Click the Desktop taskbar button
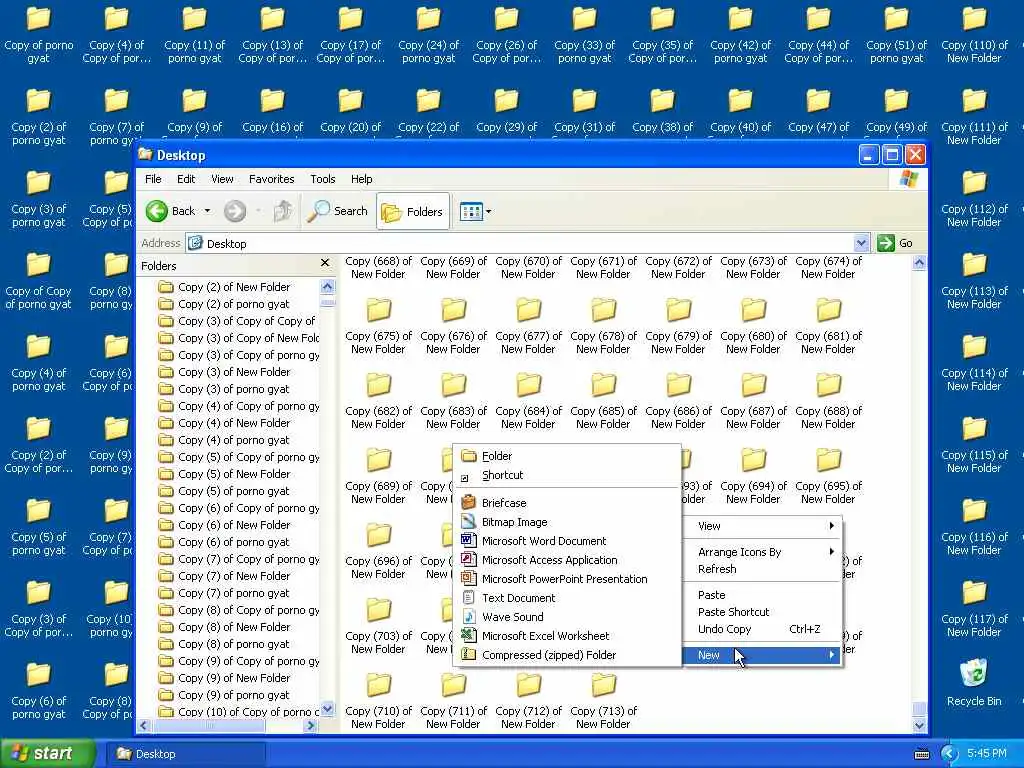Screen dimensions: 1024x768 click(185, 754)
